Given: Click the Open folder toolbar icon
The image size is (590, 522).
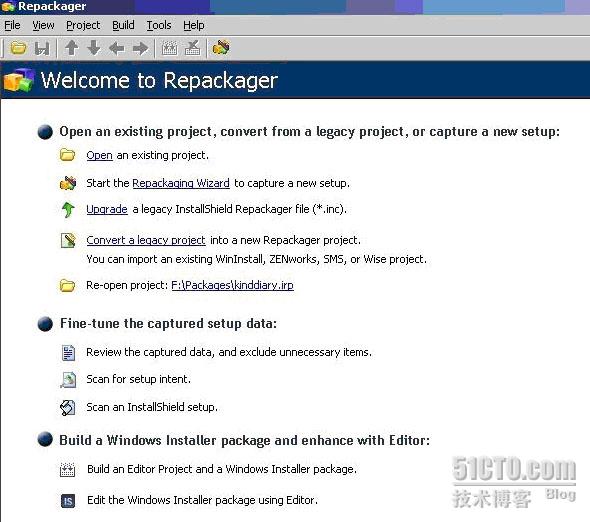Looking at the screenshot, I should pos(18,48).
